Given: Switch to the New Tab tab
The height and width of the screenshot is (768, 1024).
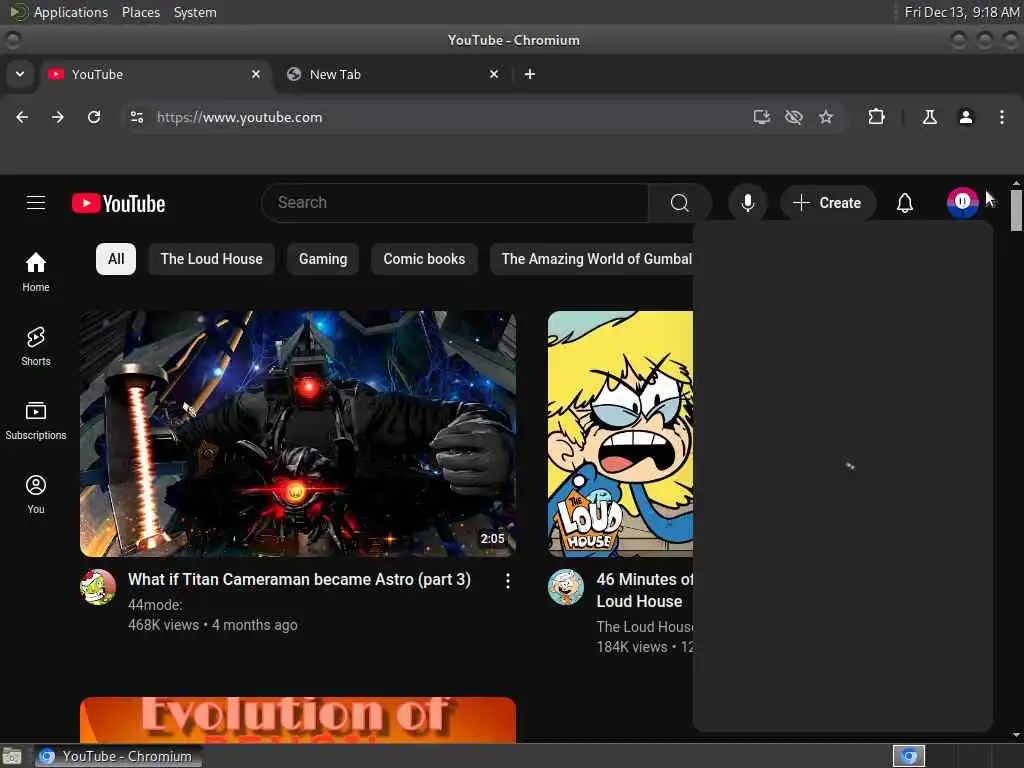Looking at the screenshot, I should [x=392, y=74].
